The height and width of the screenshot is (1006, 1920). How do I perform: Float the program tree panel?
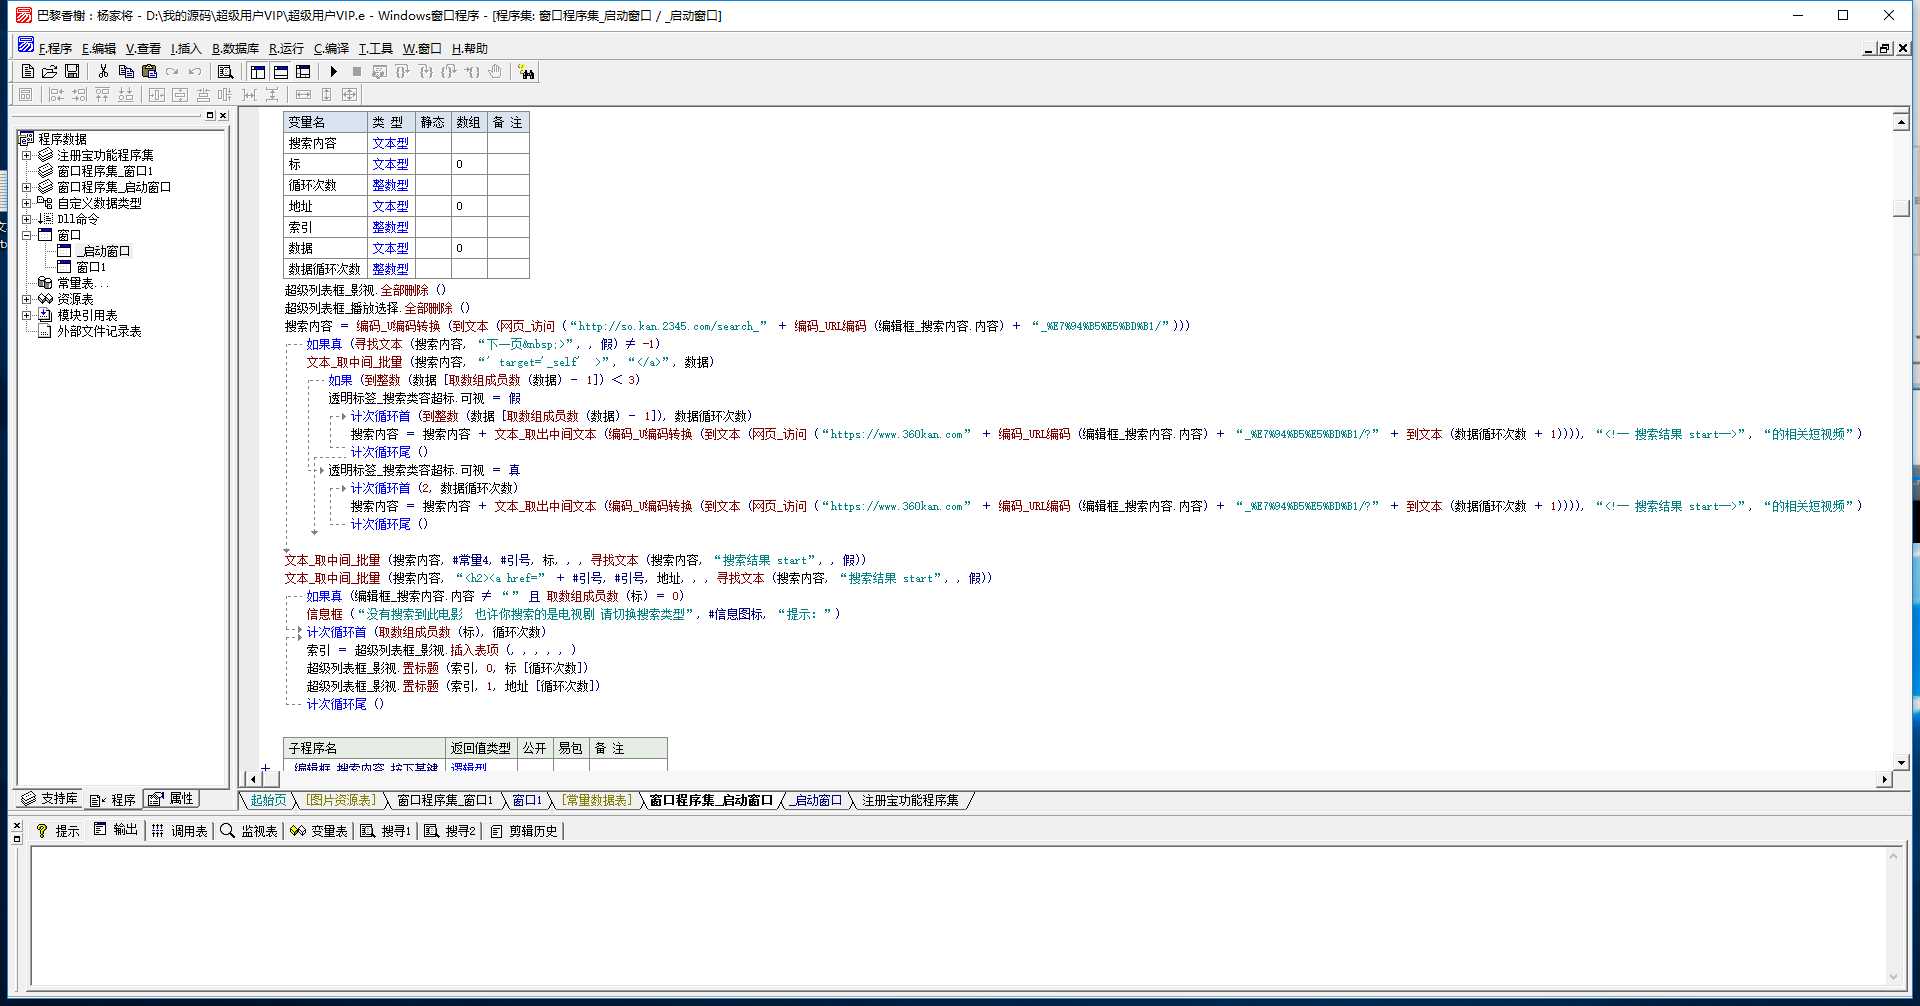click(x=210, y=116)
